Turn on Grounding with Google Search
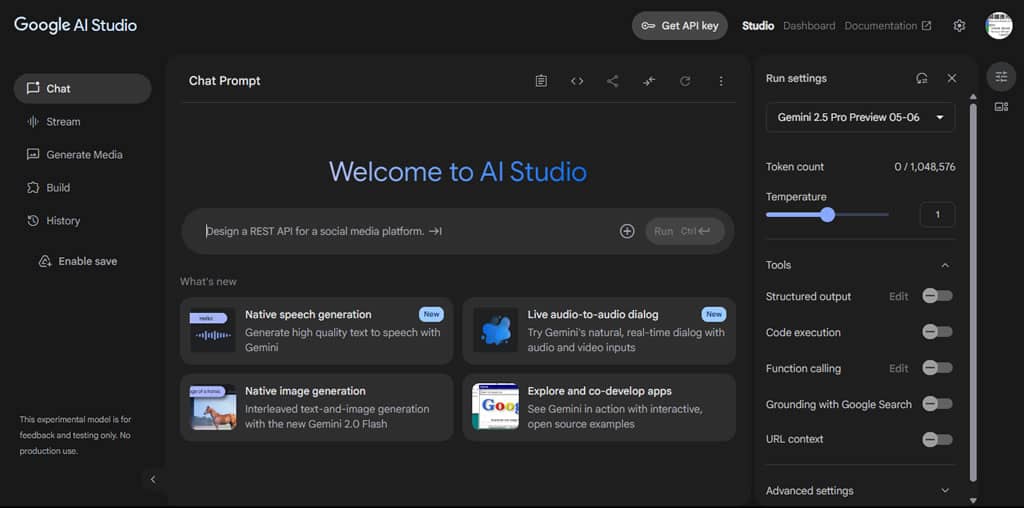Viewport: 1024px width, 508px height. 937,404
